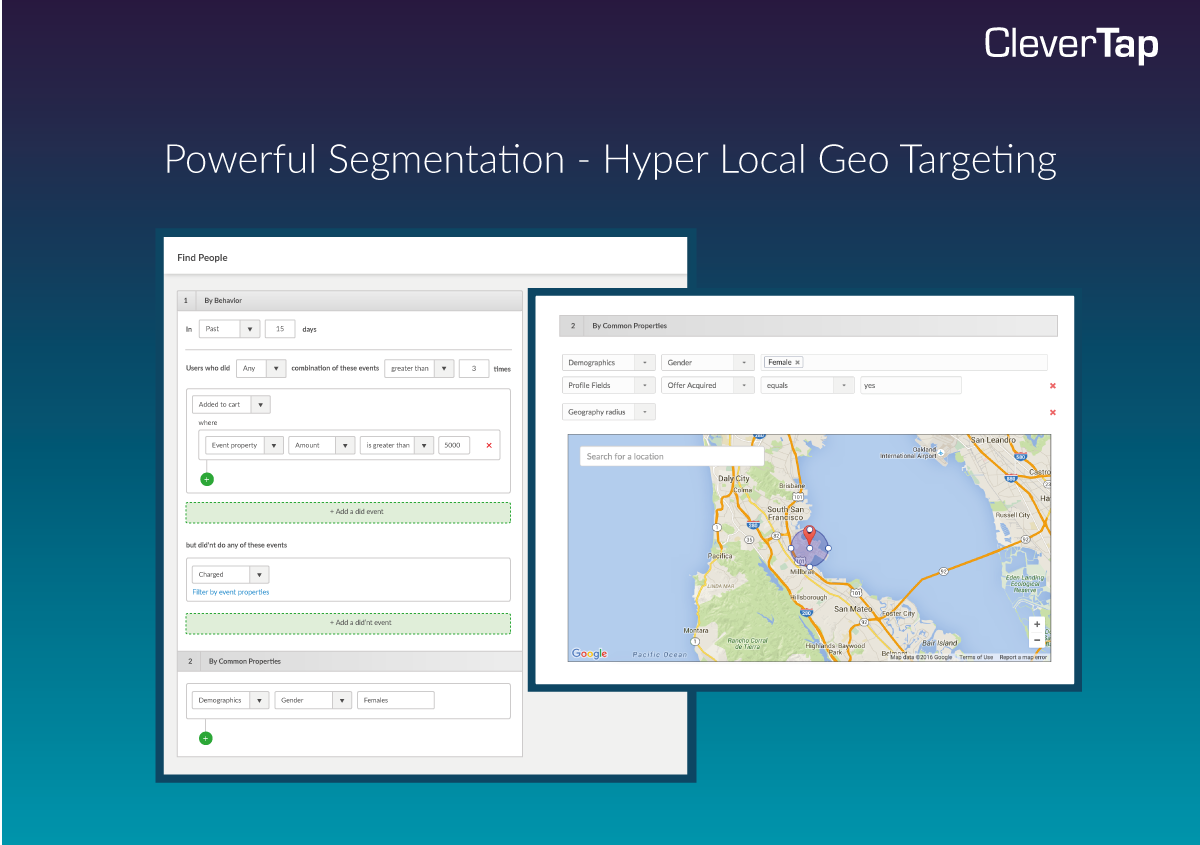Click the Find People title
This screenshot has height=845, width=1200.
click(x=202, y=258)
